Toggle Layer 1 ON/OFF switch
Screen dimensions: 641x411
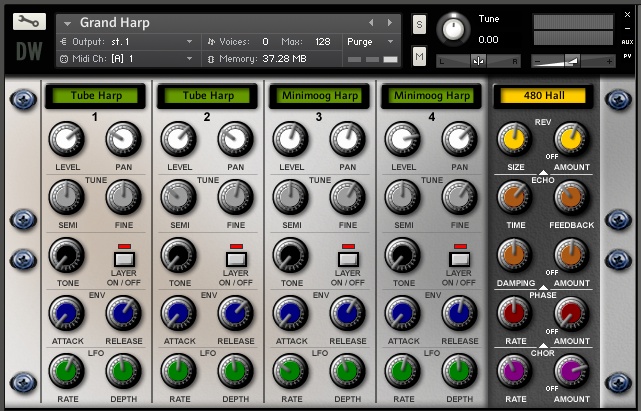tap(124, 259)
